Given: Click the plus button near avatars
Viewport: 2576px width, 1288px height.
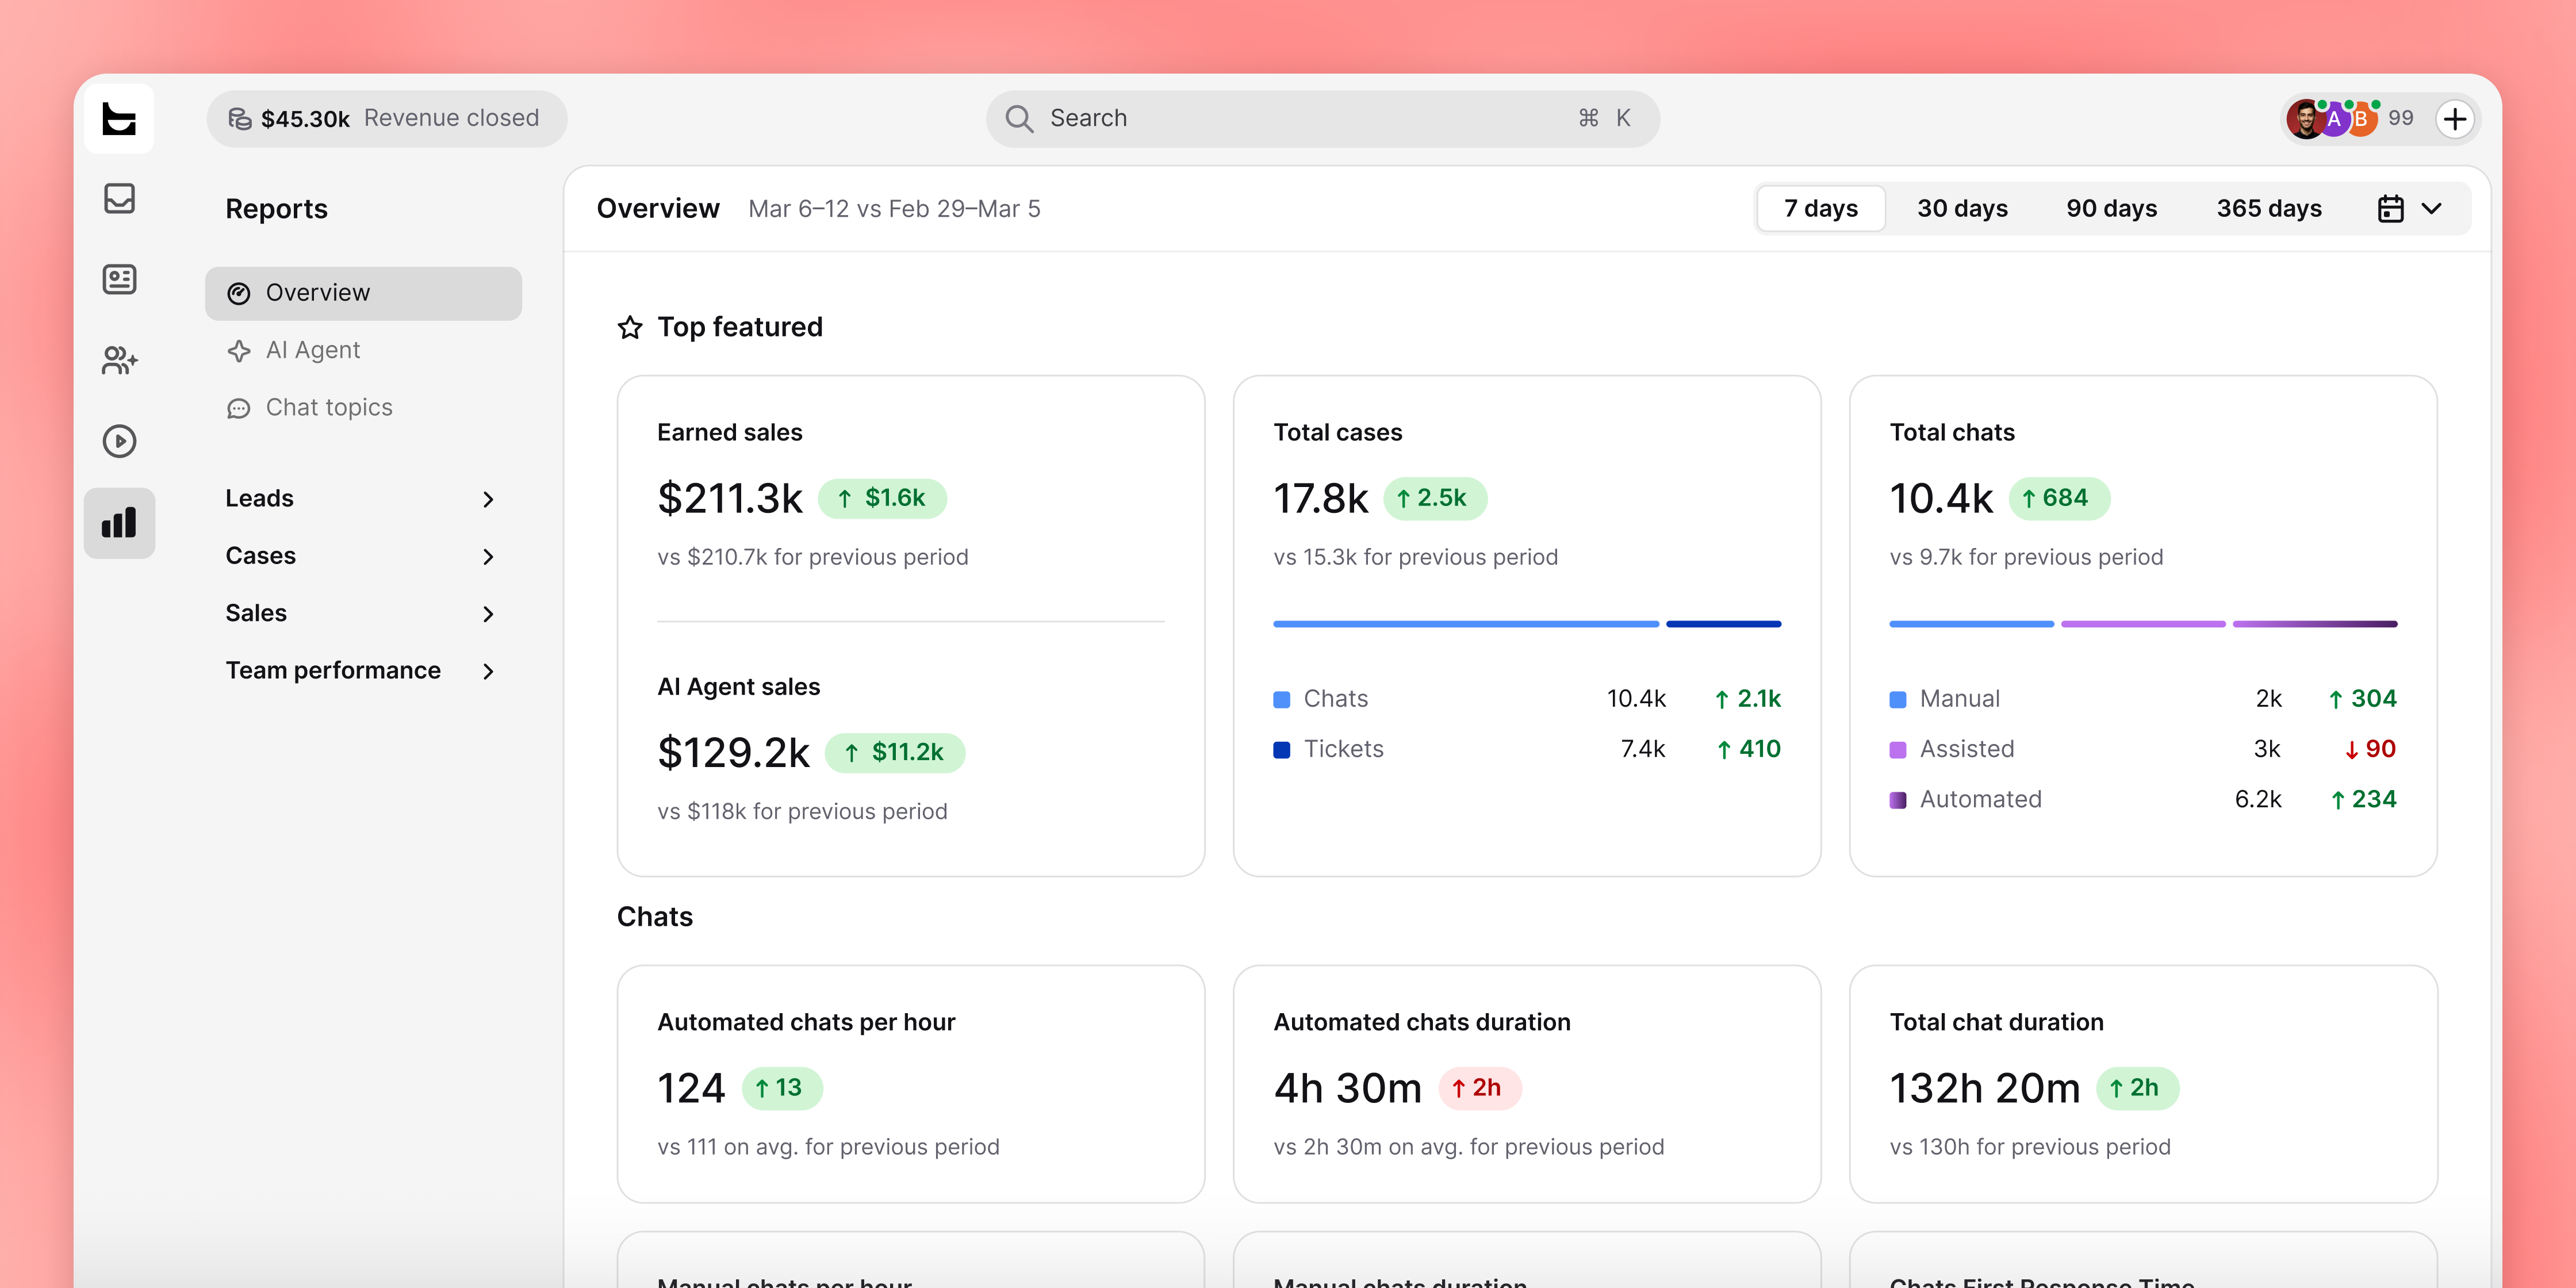Looking at the screenshot, I should pos(2455,119).
